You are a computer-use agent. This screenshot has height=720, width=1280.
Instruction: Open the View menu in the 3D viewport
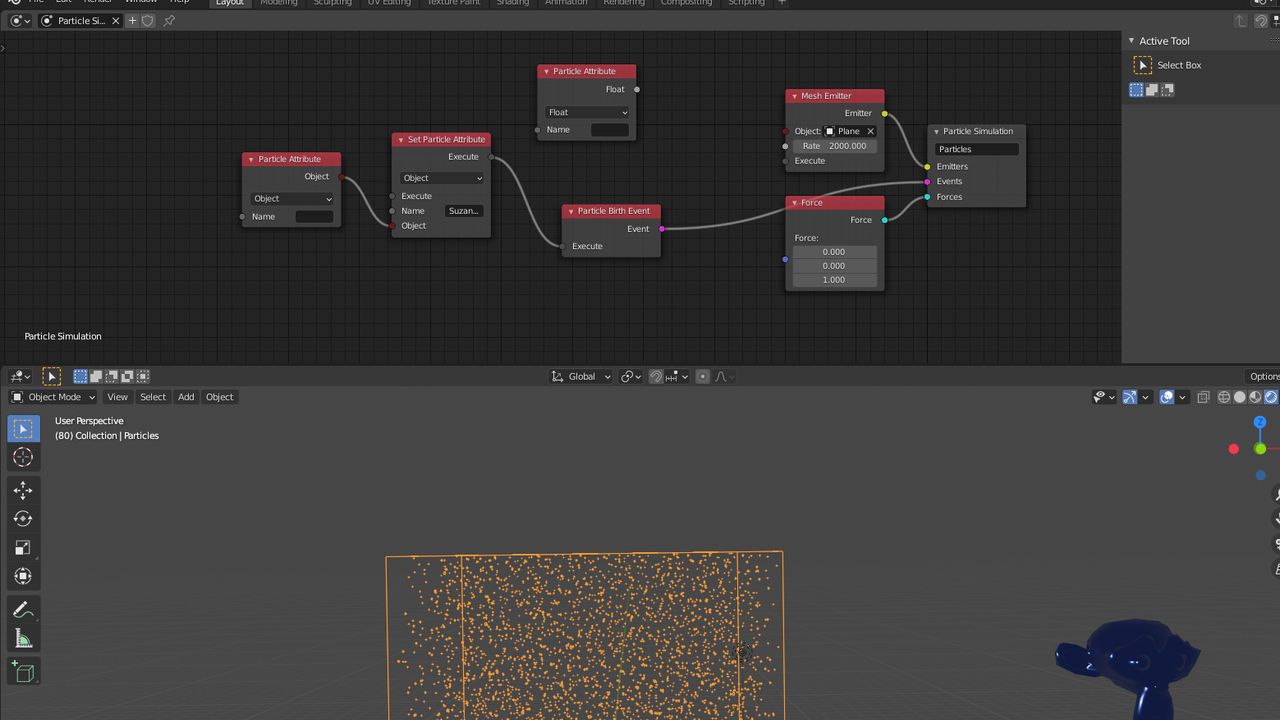117,397
